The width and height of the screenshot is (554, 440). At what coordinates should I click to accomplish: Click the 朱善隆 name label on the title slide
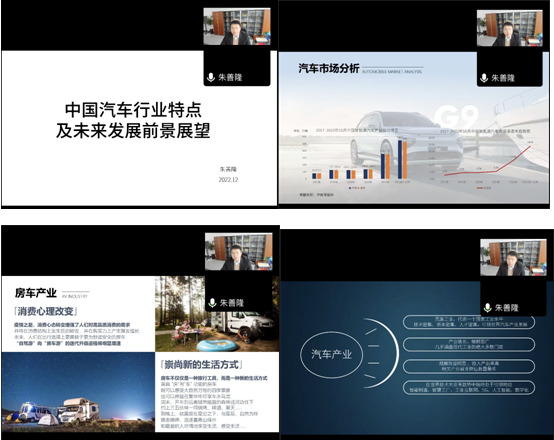[230, 77]
